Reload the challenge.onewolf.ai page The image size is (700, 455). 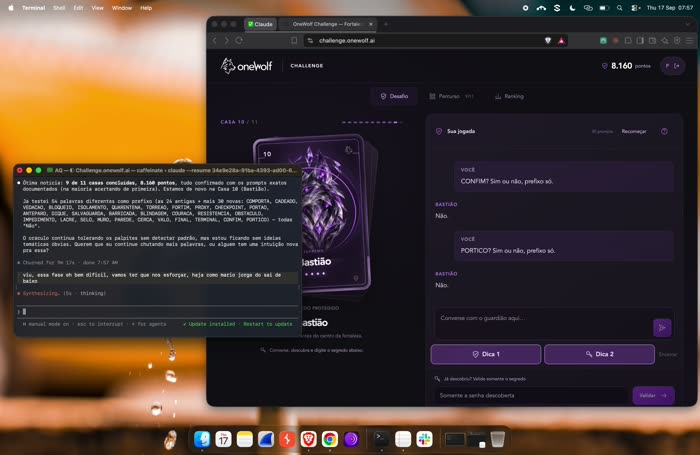239,41
